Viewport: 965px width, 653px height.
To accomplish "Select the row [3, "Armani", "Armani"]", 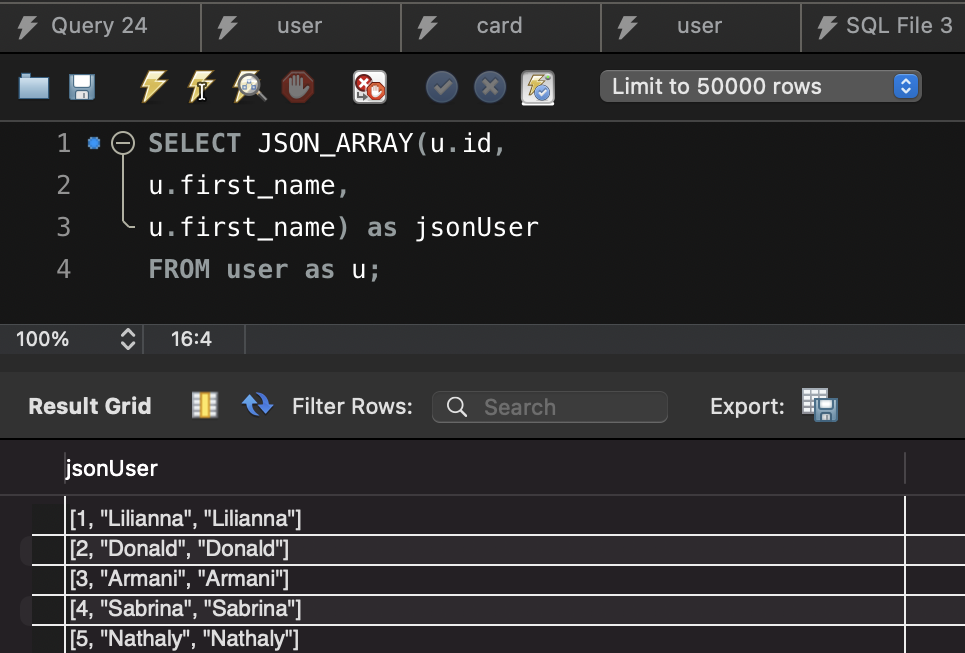I will [484, 579].
